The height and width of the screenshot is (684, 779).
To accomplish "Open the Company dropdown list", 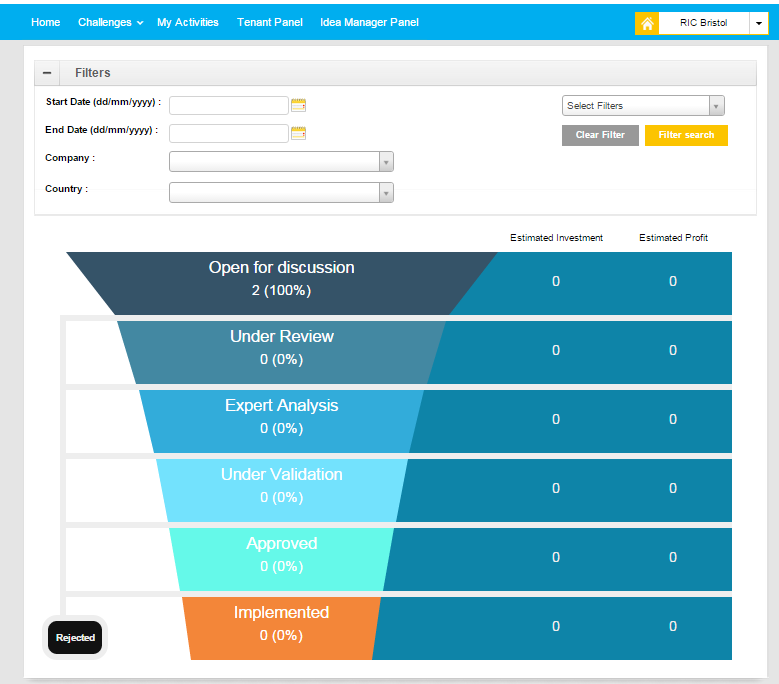I will tap(281, 162).
